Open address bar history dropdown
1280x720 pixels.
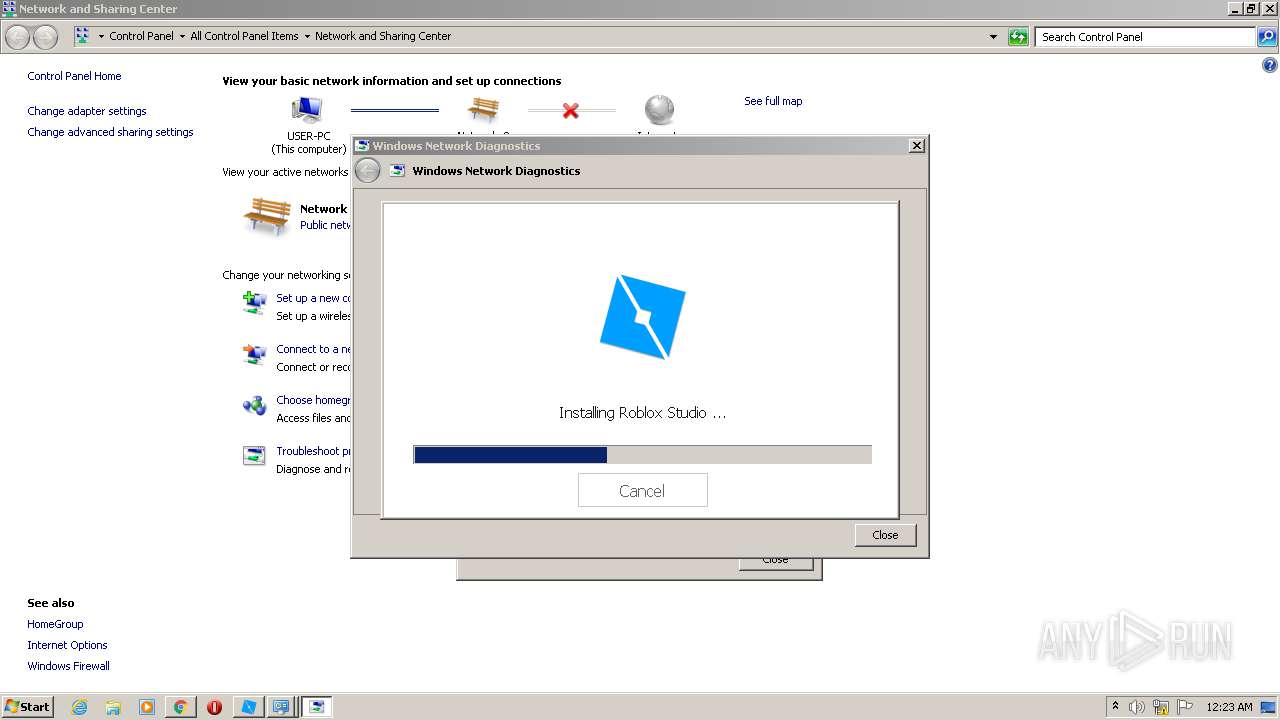pyautogui.click(x=993, y=37)
